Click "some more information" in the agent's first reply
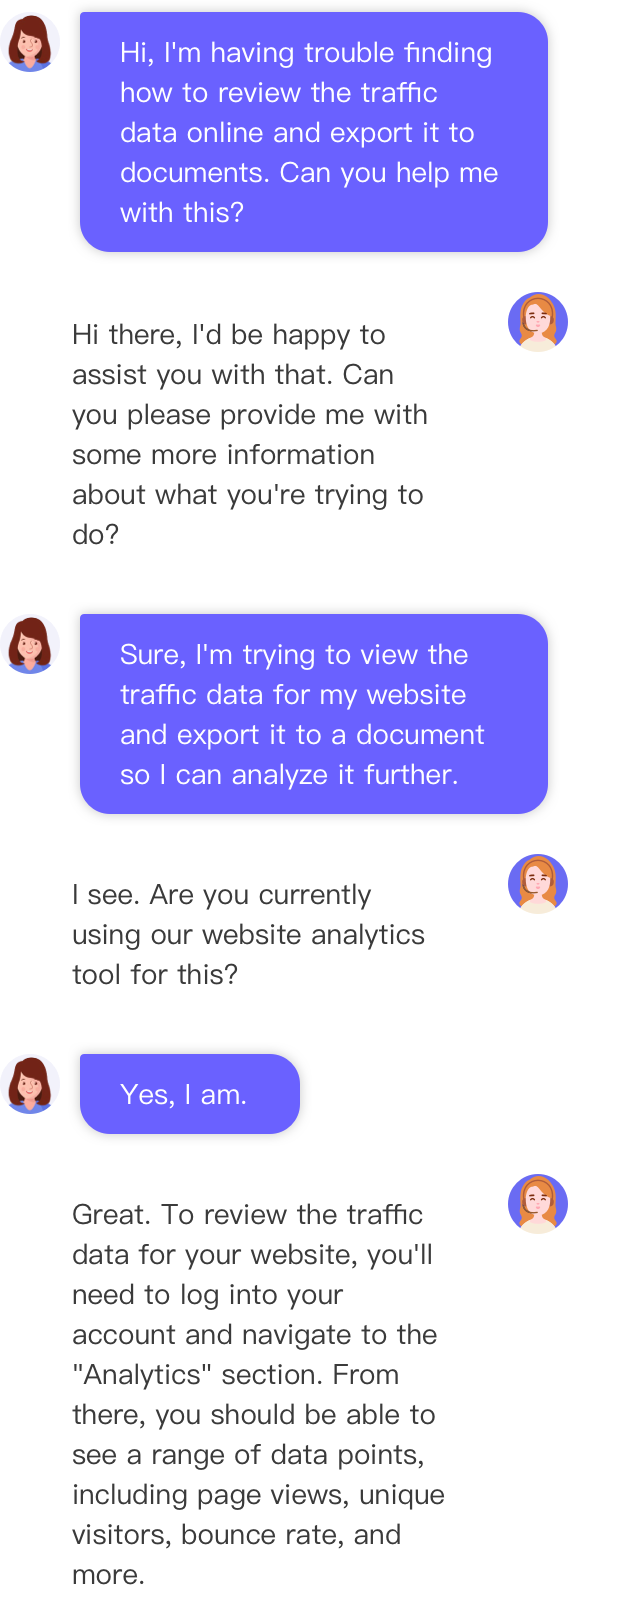Viewport: 628px width, 1614px height. [223, 455]
